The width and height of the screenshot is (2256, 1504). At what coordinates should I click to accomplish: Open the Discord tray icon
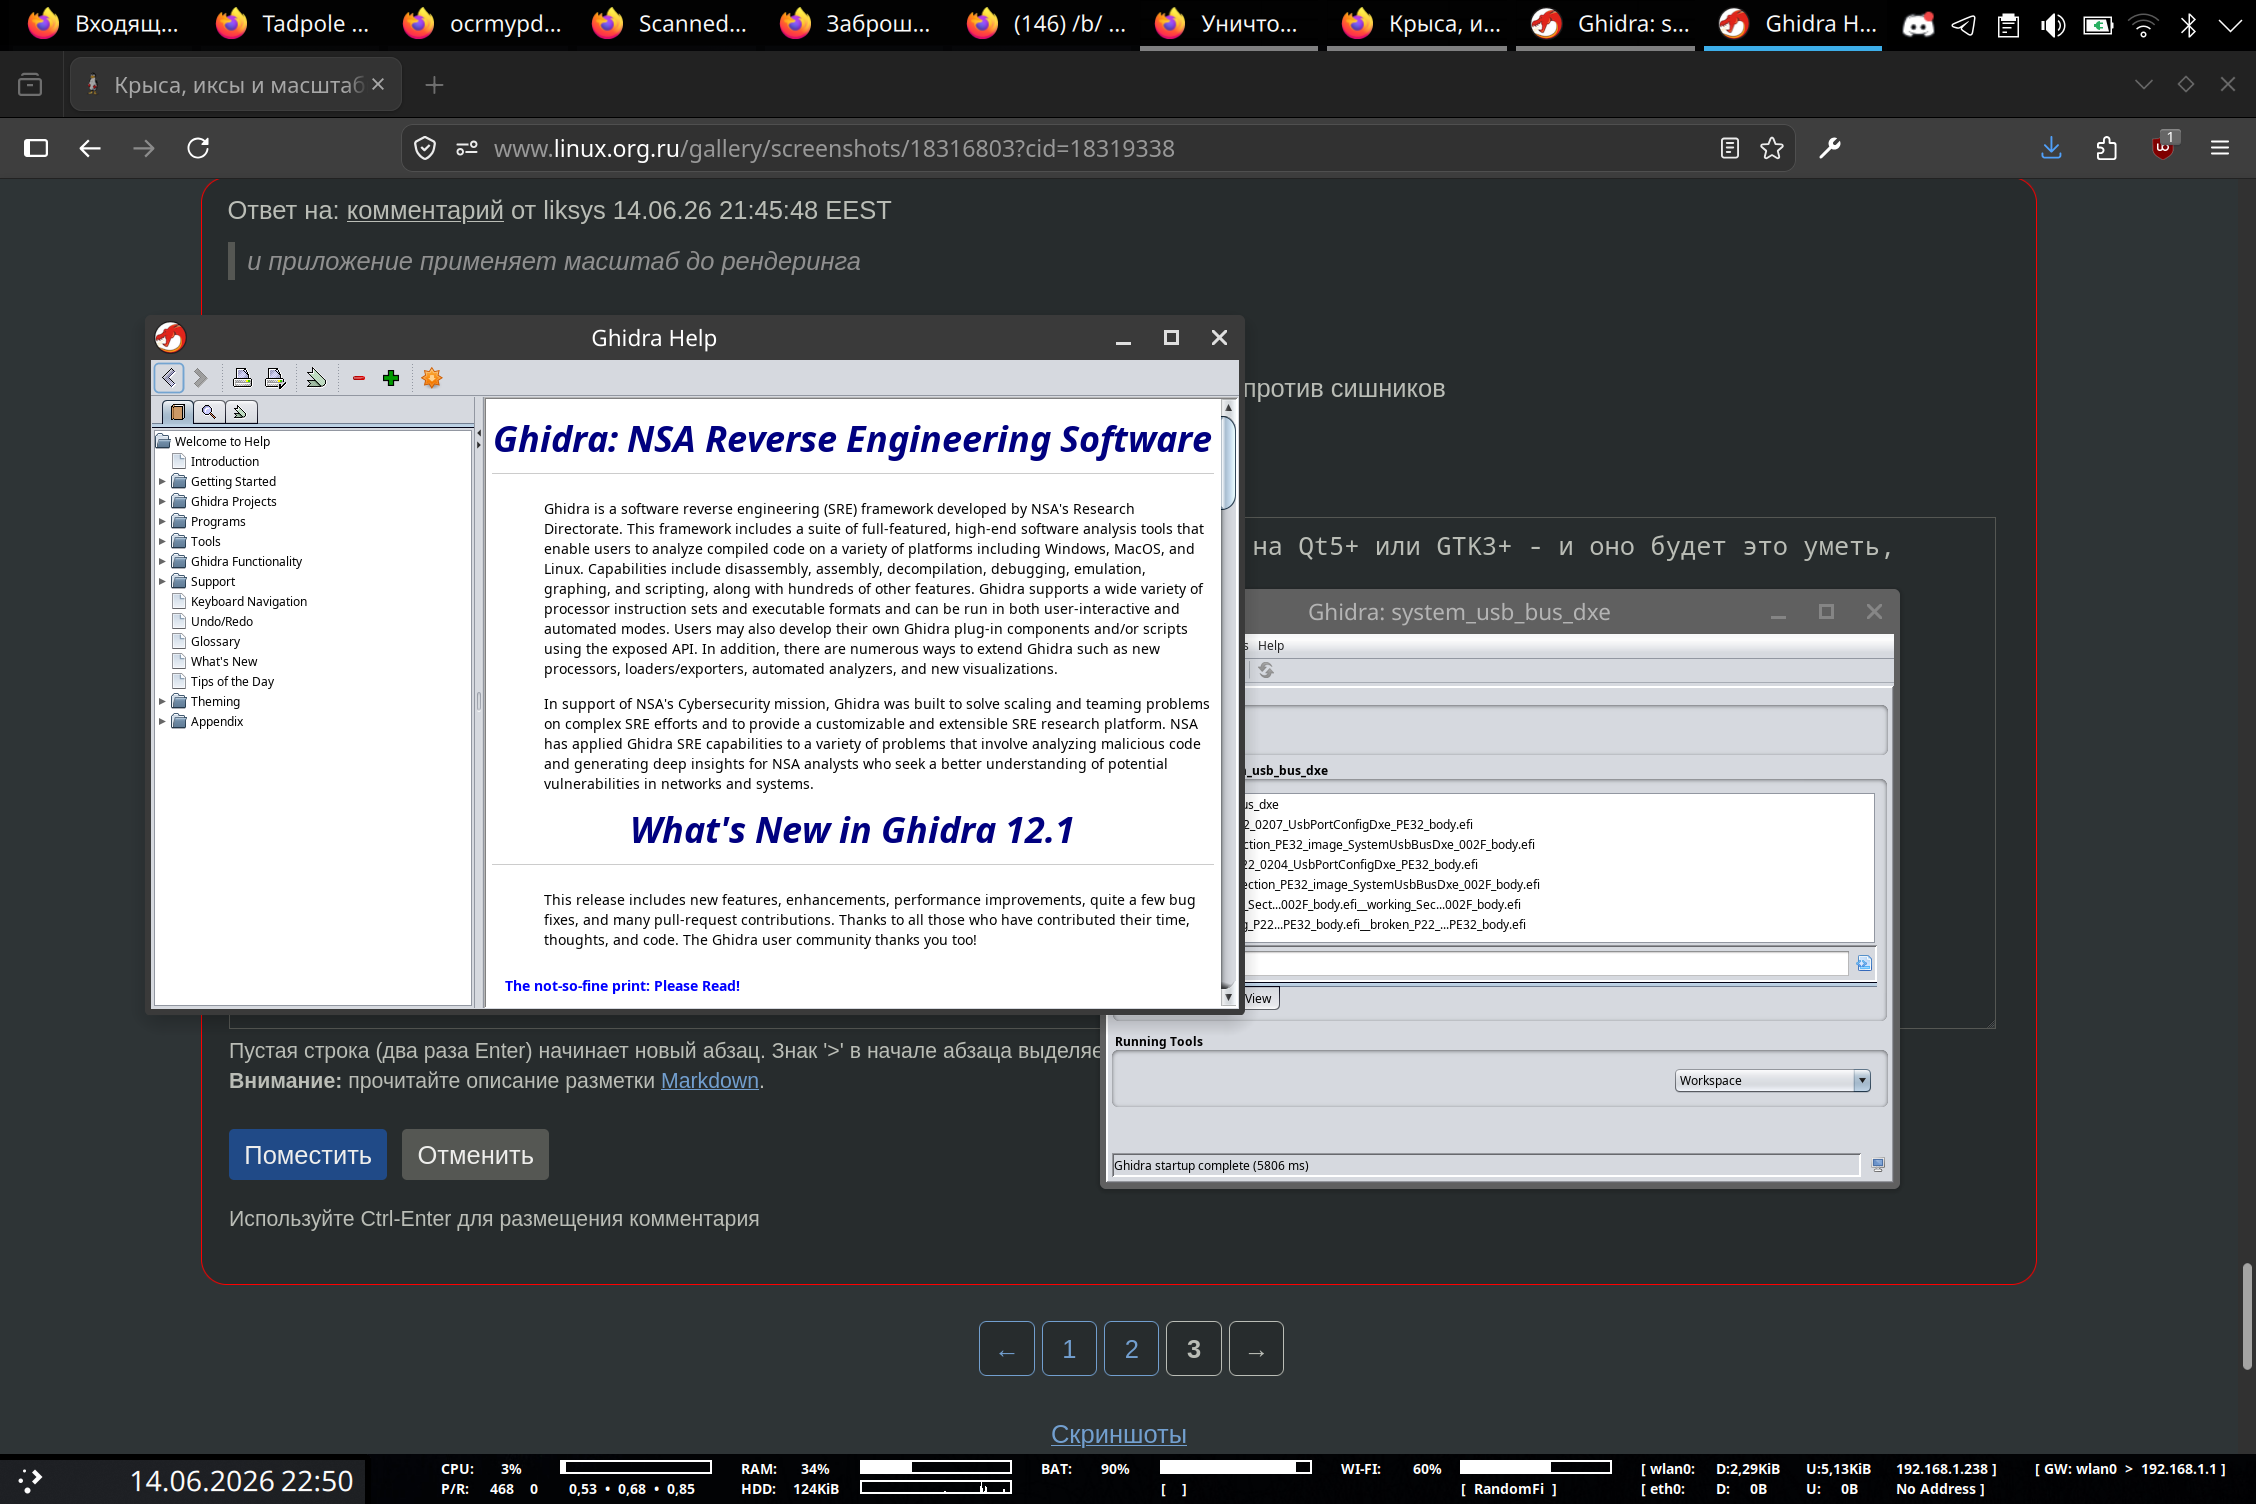[x=1918, y=25]
